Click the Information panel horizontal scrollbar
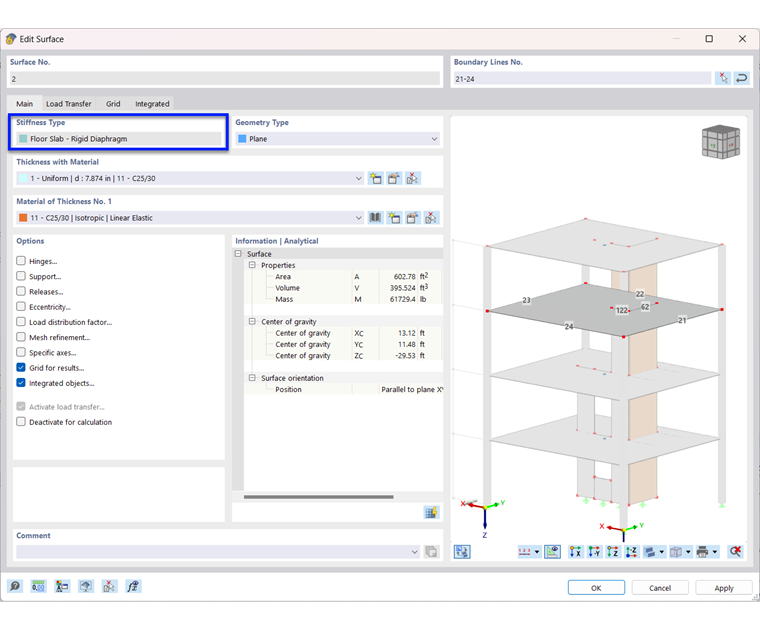 pos(318,497)
